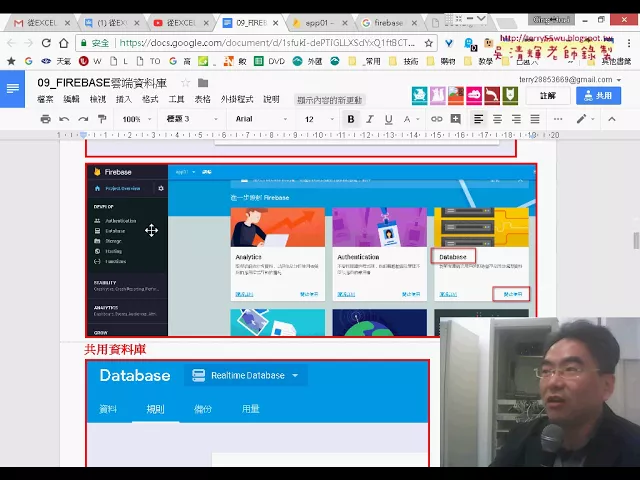Click the right margin marker on ruler
The image size is (640, 480).
pyautogui.click(x=532, y=136)
